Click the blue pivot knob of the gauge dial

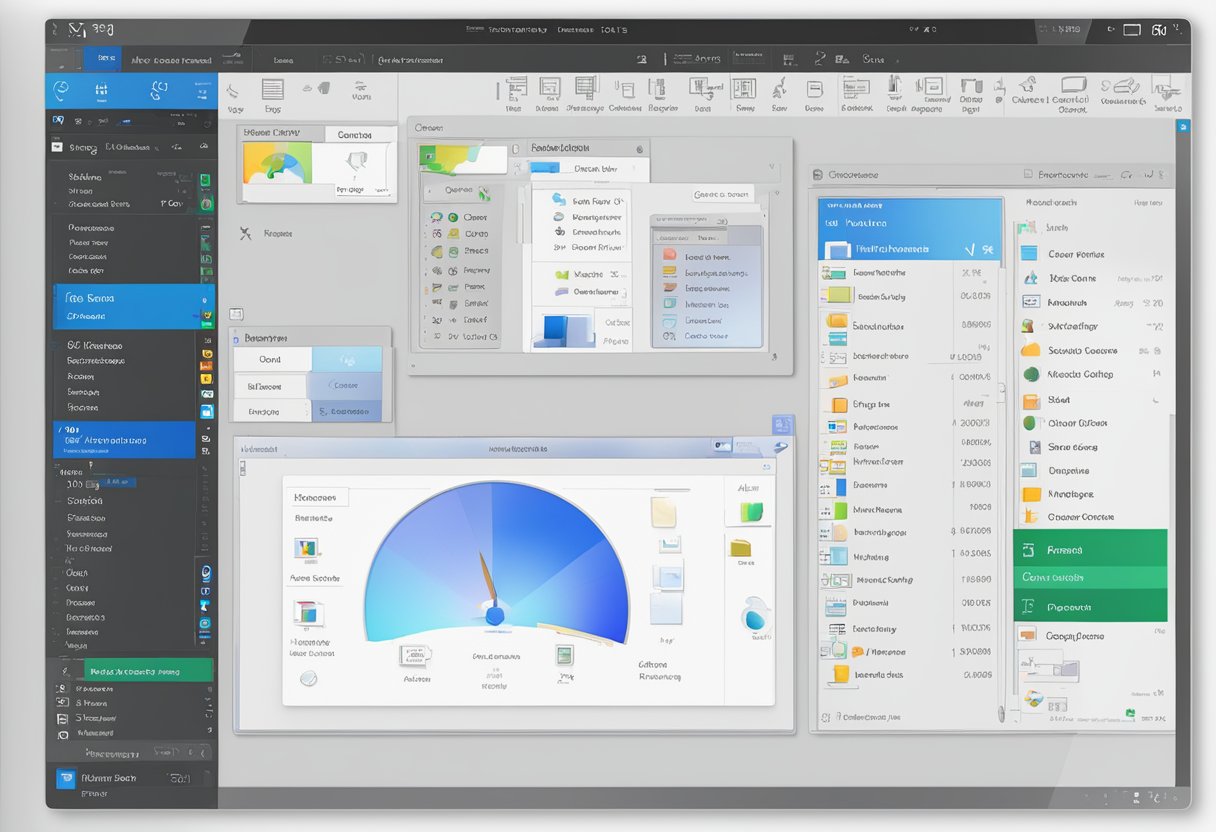[x=494, y=614]
